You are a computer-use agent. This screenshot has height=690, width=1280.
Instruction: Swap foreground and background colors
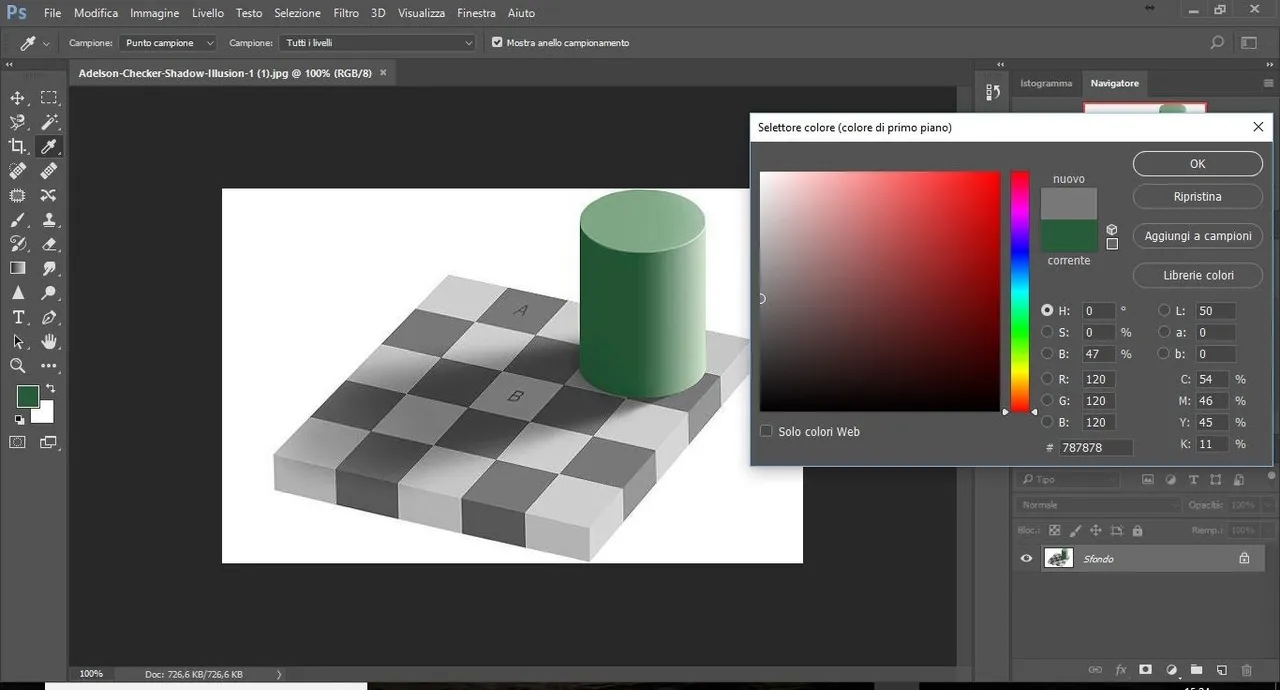(50, 389)
